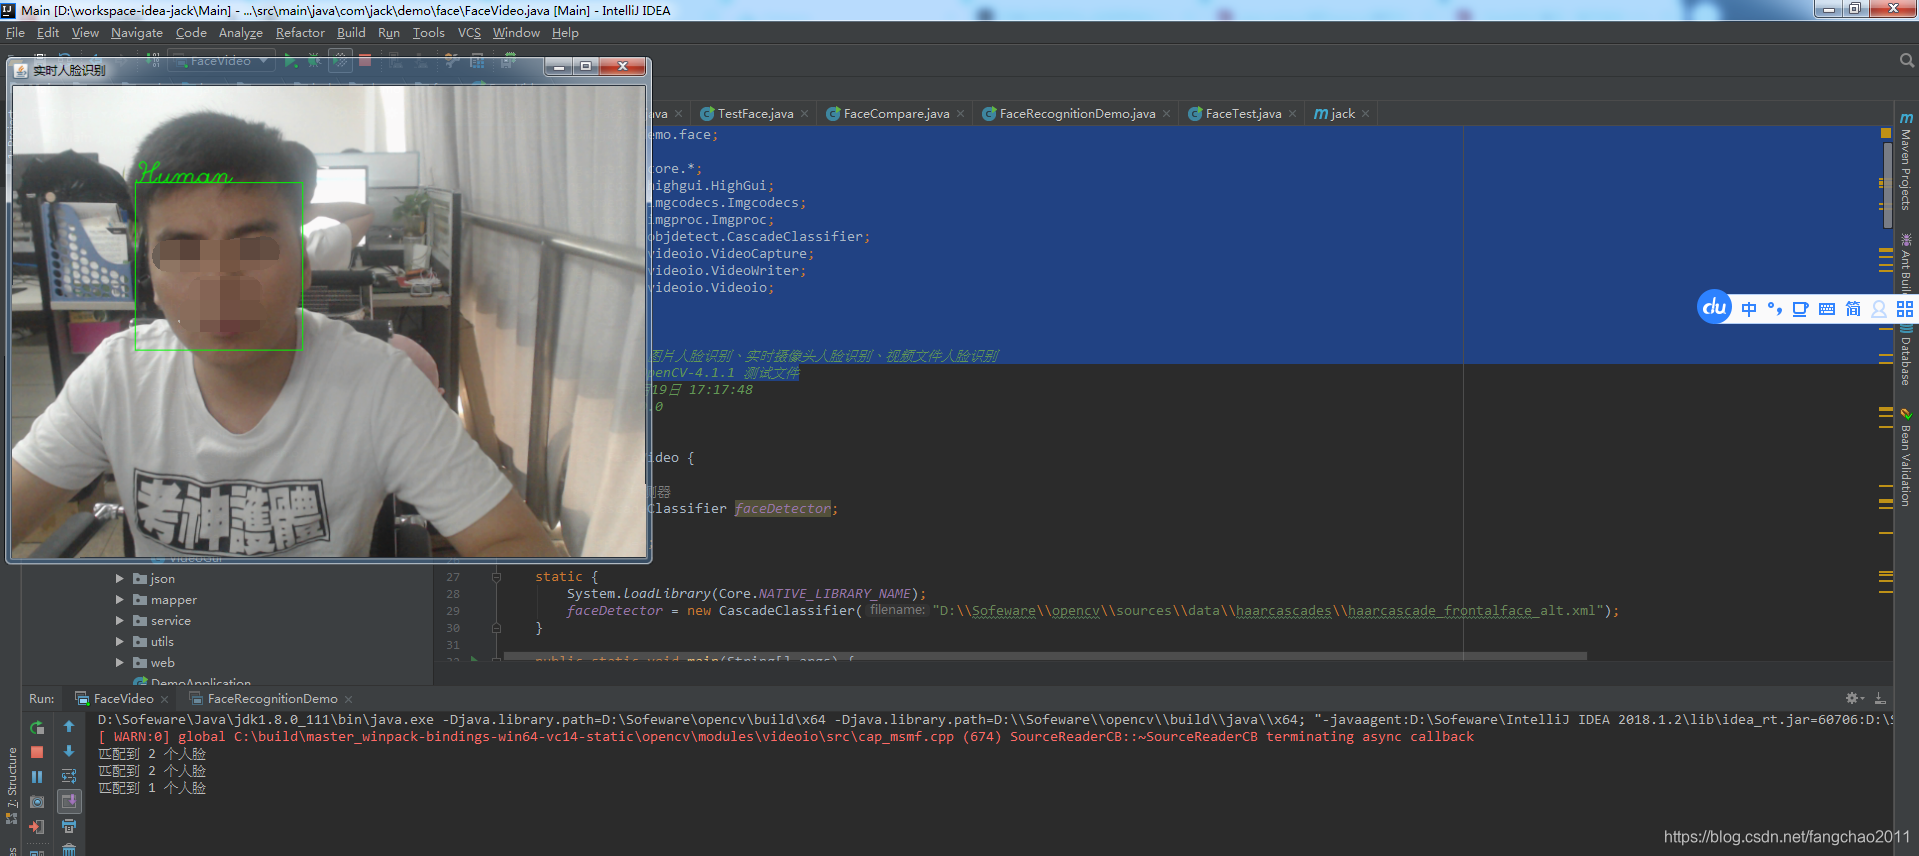Screen dimensions: 1919x856
Task: Open Search Everywhere magnifier icon
Action: point(1906,61)
